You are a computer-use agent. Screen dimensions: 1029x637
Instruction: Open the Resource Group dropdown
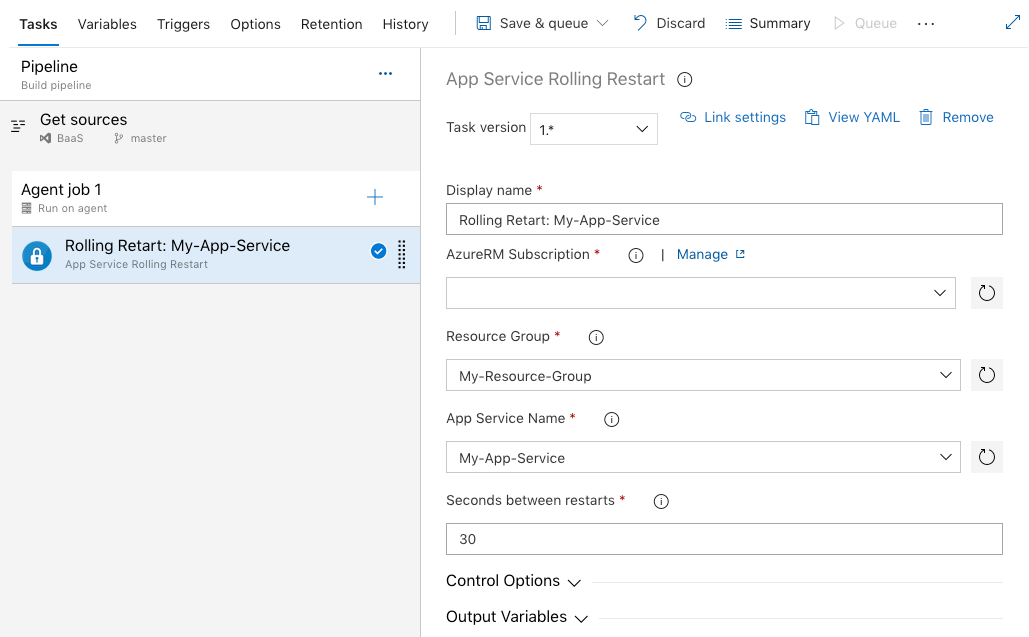point(703,375)
